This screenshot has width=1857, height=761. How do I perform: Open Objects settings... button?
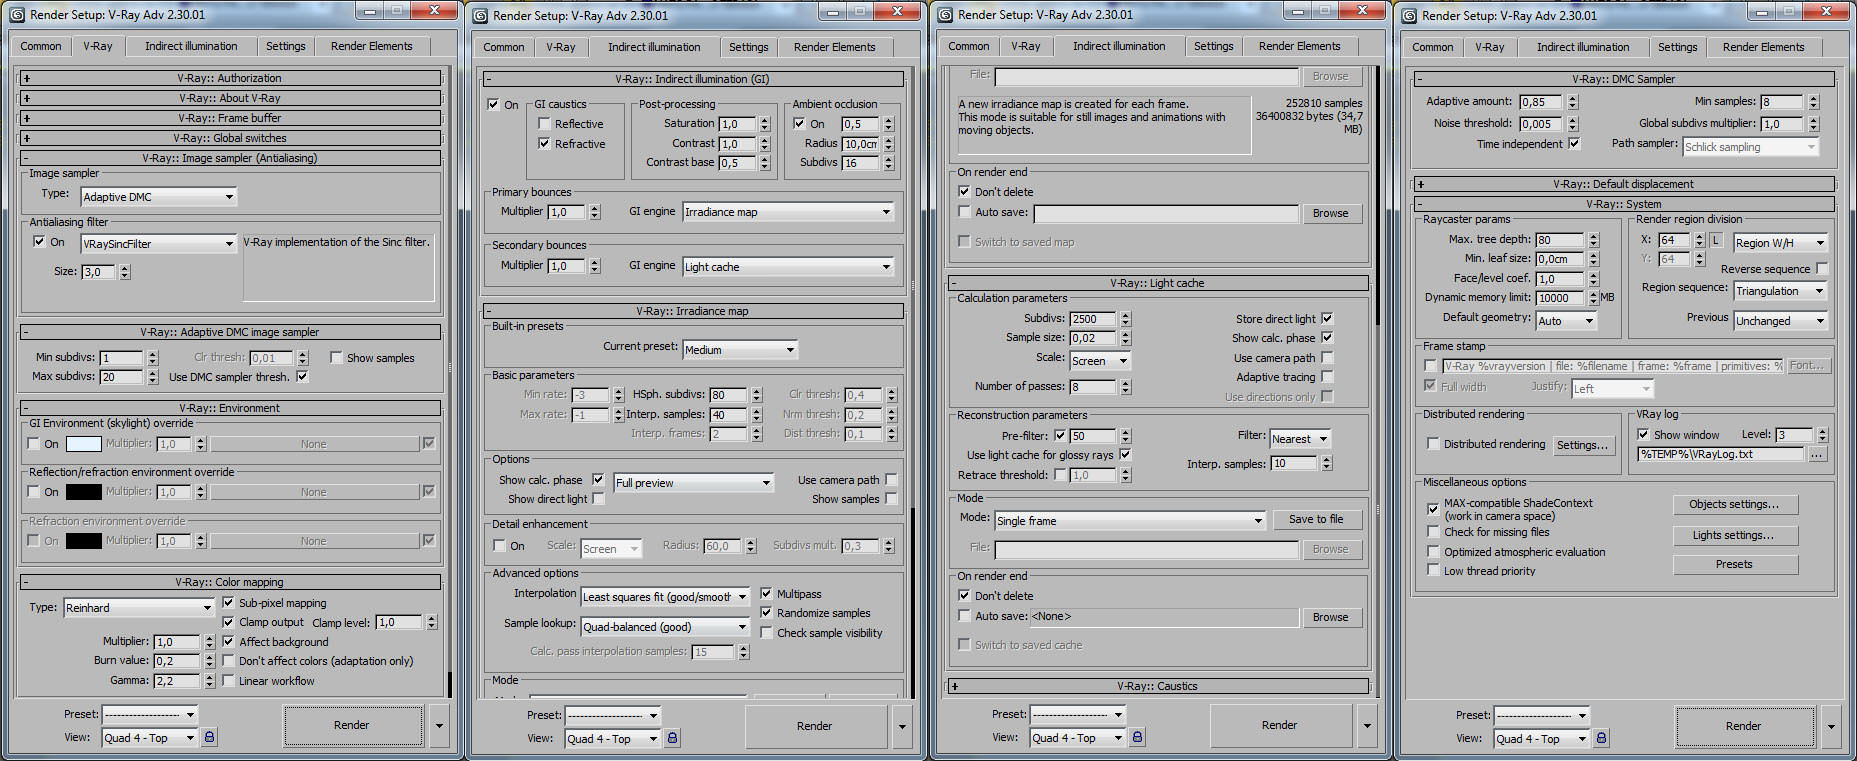click(1735, 504)
